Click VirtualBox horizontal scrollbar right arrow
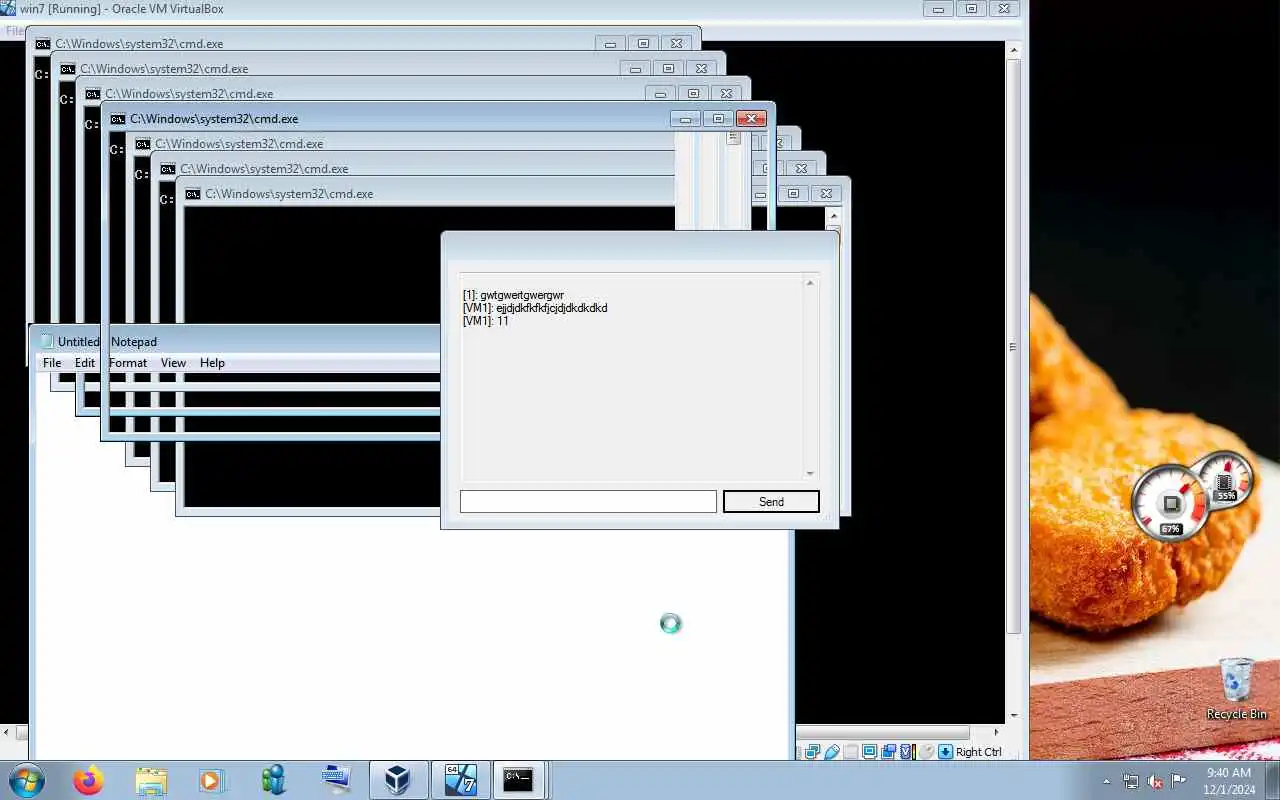The height and width of the screenshot is (800, 1280). (996, 732)
